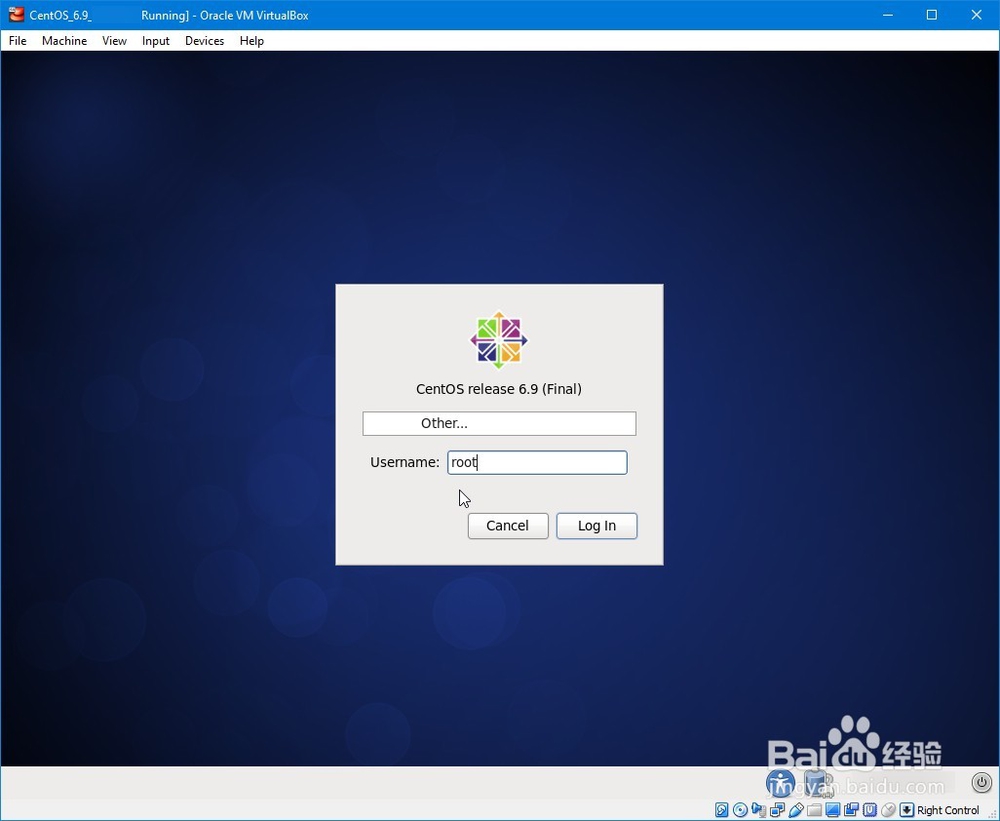Close the VirtualBox window

[x=976, y=15]
